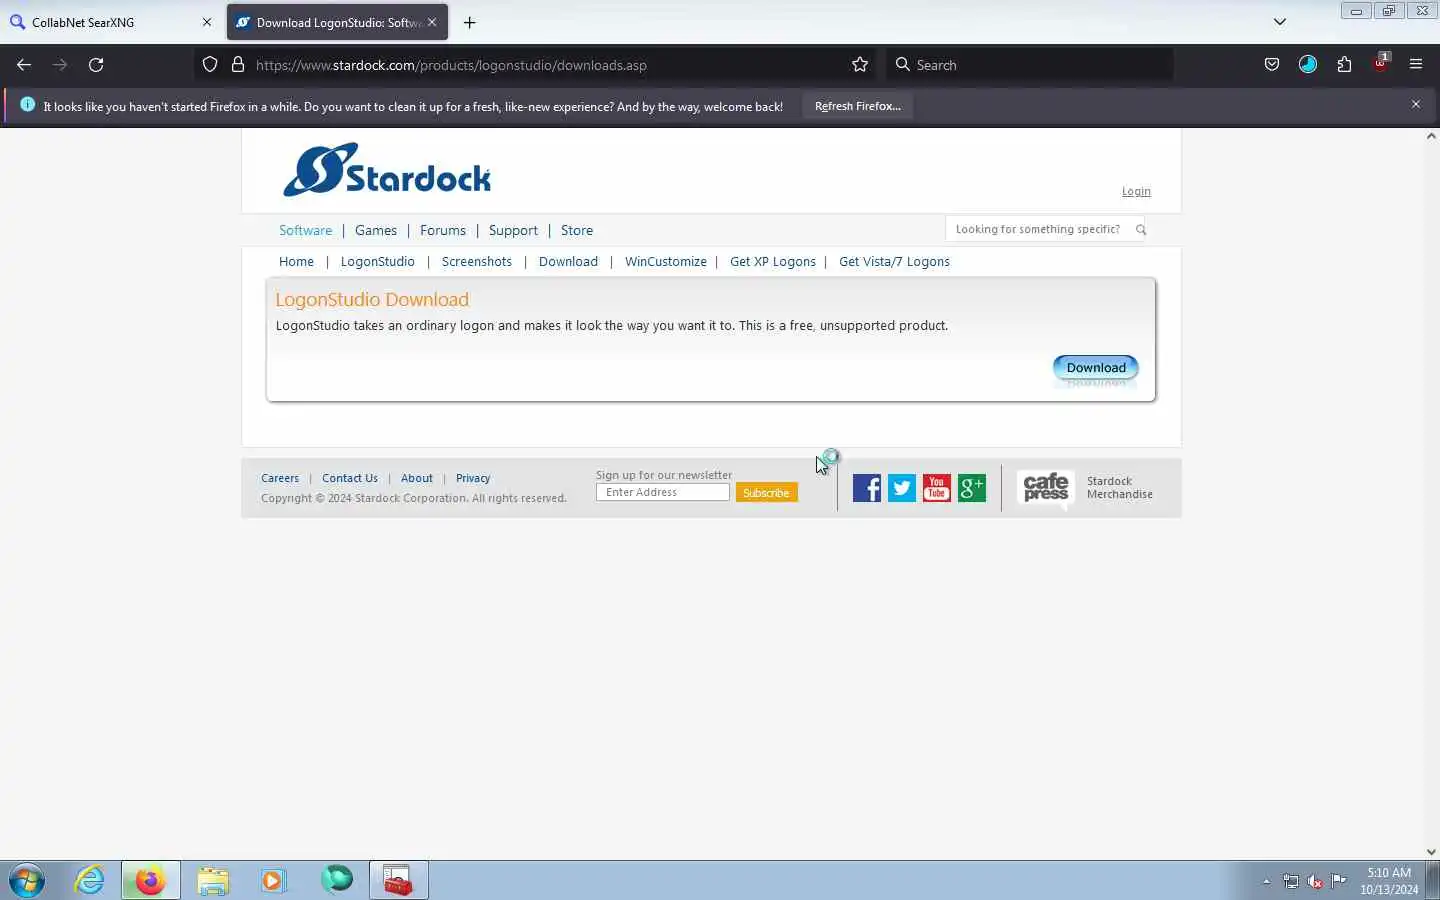The height and width of the screenshot is (900, 1440).
Task: Focus the Firefox Search box
Action: click(x=1030, y=65)
